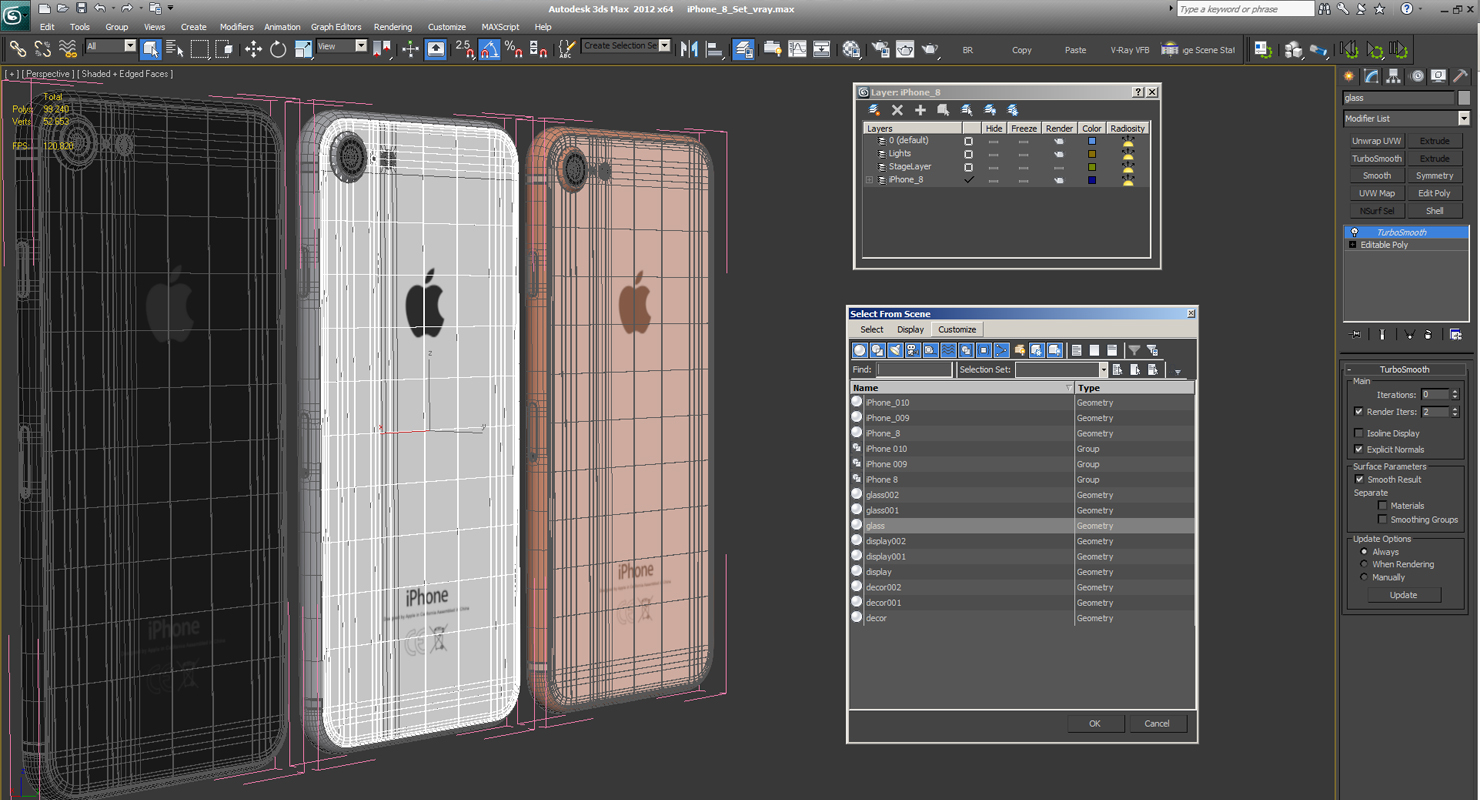Choose the Select and Rotate tool
The image size is (1480, 800).
click(x=278, y=48)
